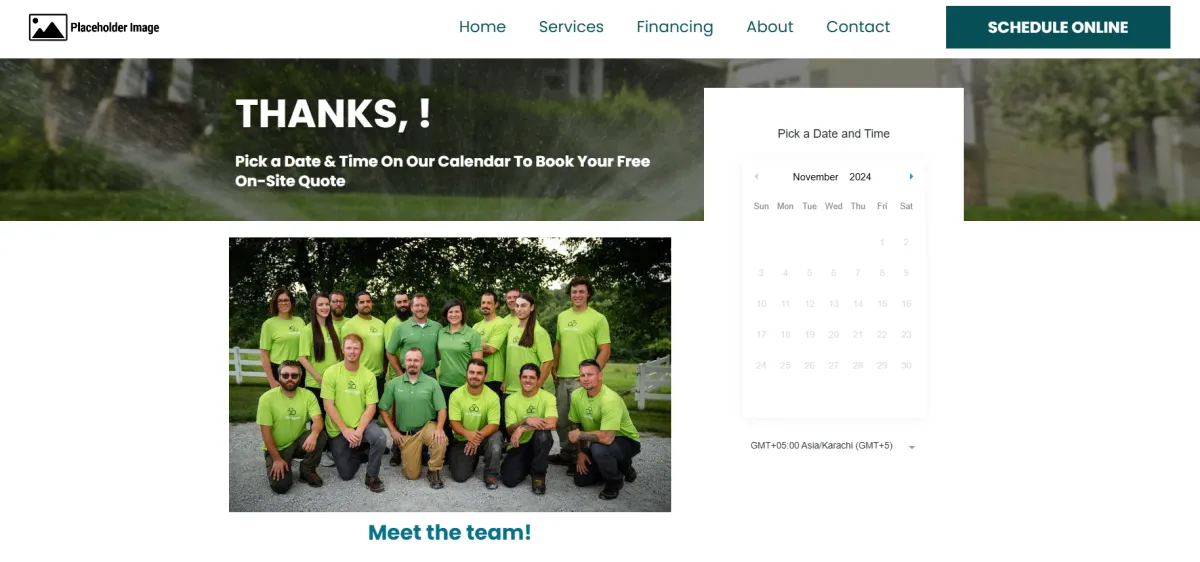The height and width of the screenshot is (562, 1200).
Task: Expand the Asia/Karachi timezone dropdown
Action: pyautogui.click(x=833, y=446)
